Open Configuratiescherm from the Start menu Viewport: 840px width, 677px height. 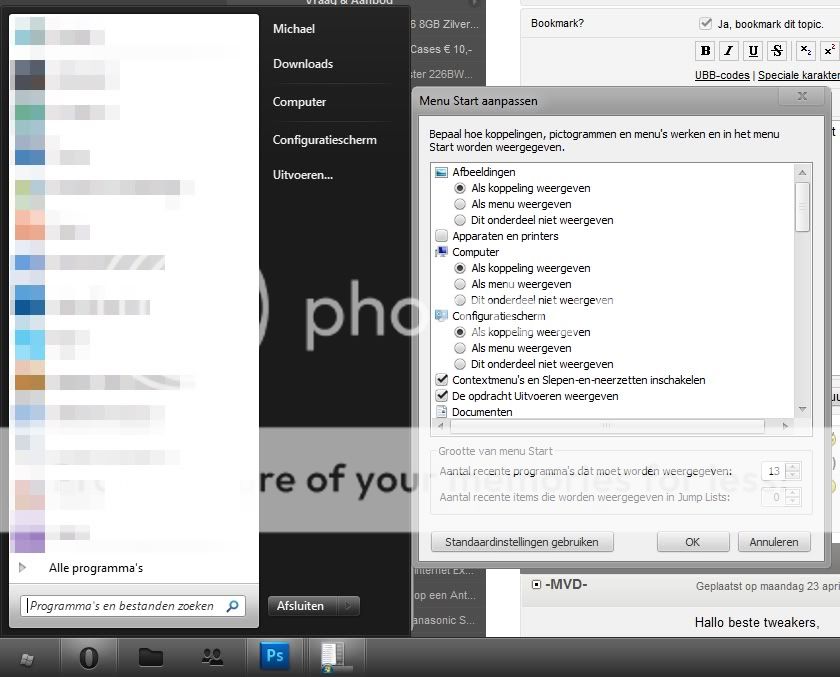point(325,140)
